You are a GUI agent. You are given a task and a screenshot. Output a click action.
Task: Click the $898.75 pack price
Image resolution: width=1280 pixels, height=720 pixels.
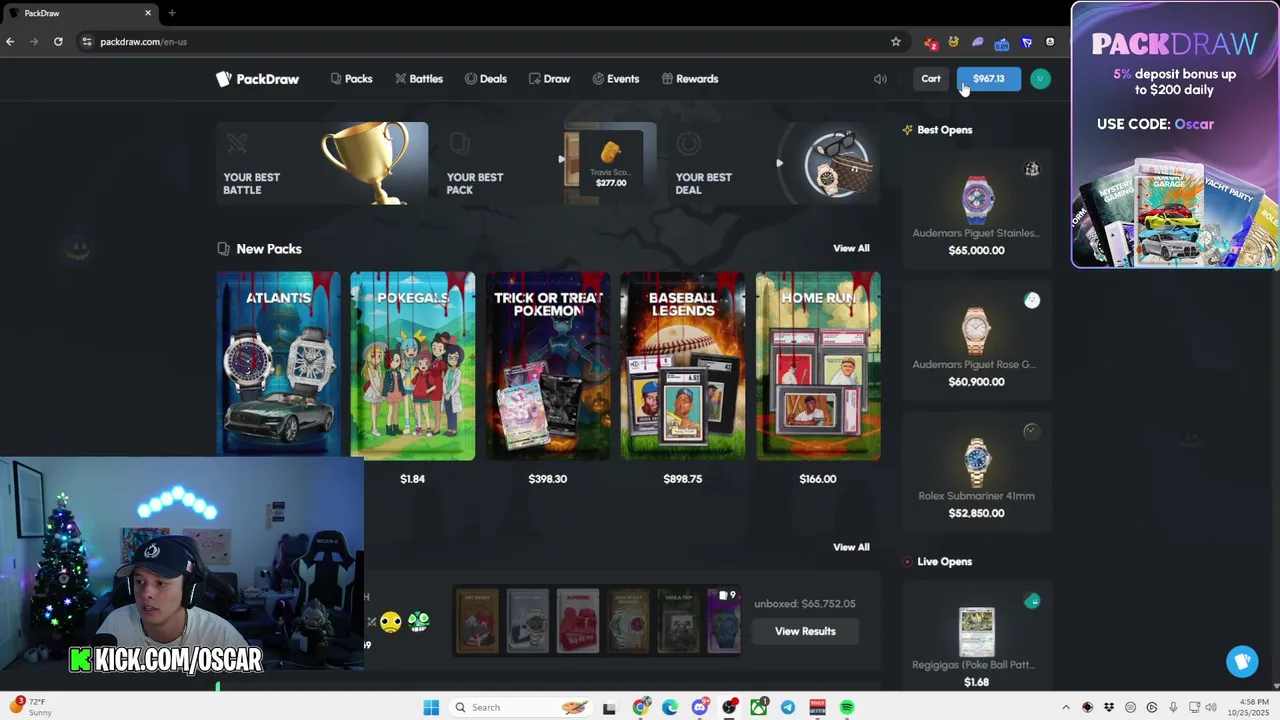tap(683, 479)
